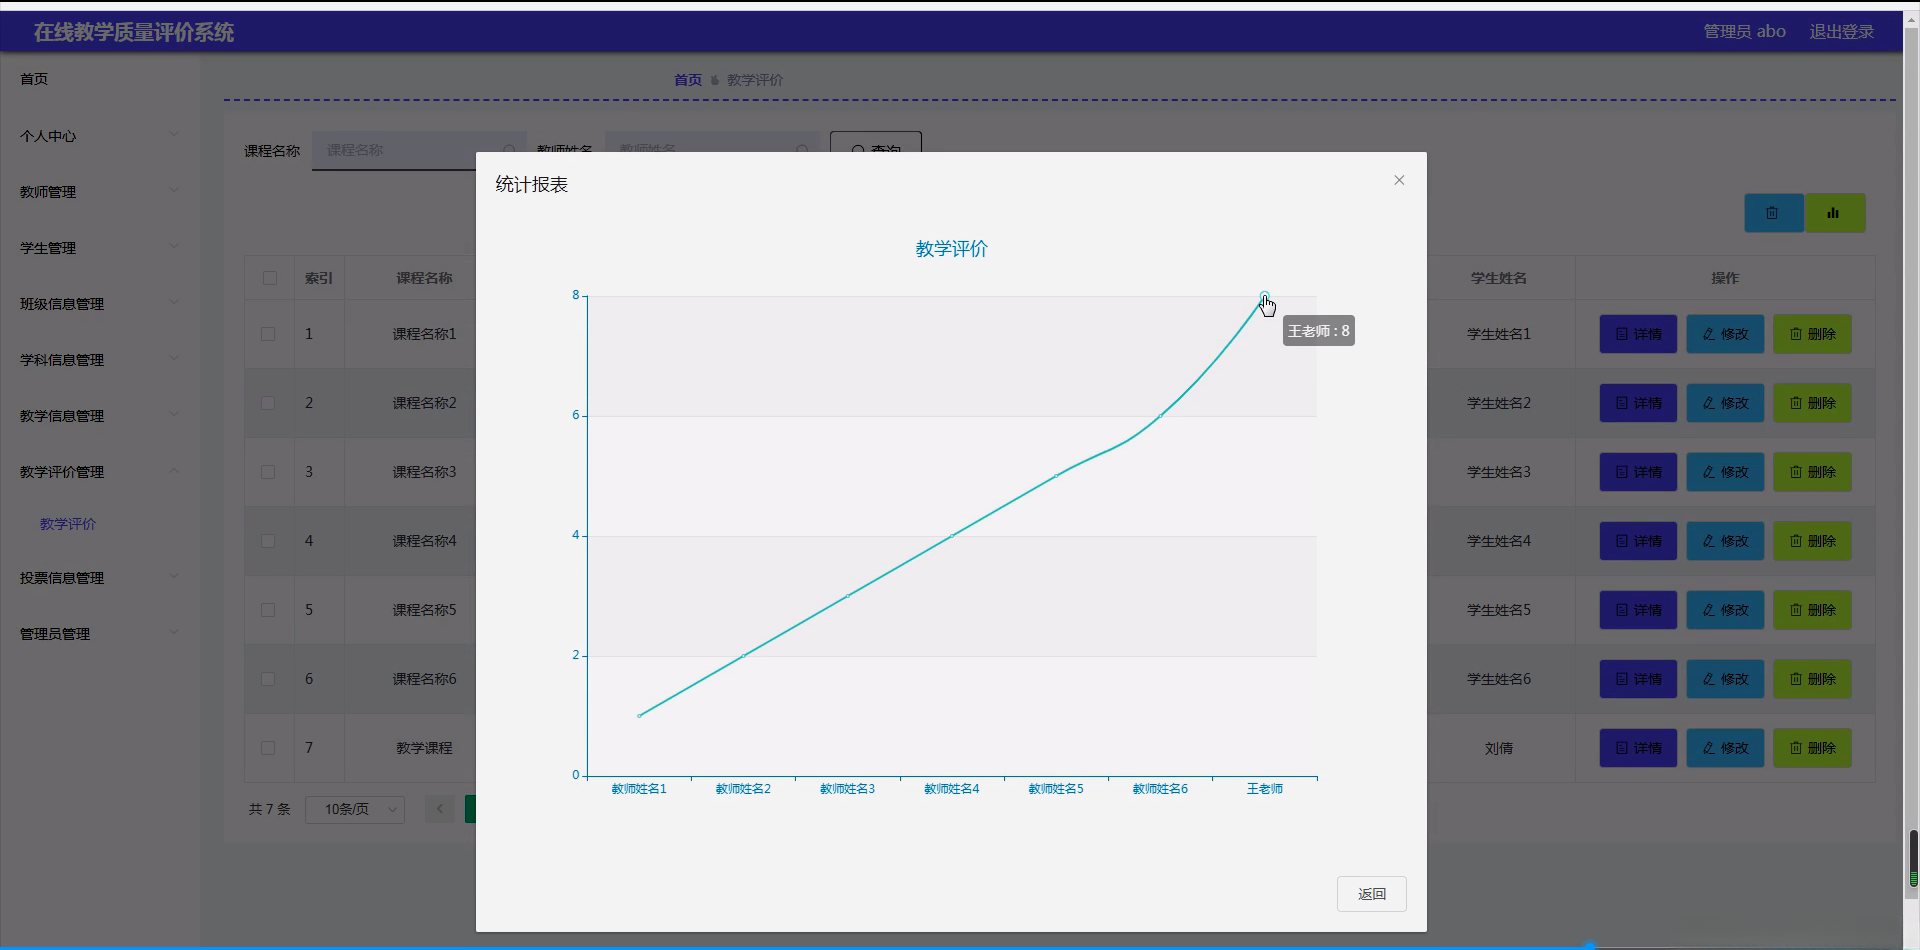Click the 返回 button in the dialog
Image resolution: width=1920 pixels, height=950 pixels.
1371,893
